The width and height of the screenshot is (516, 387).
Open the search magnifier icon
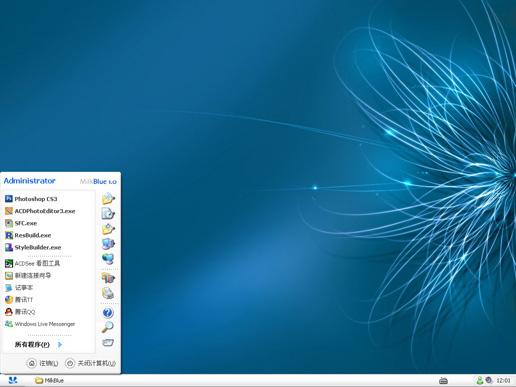pos(108,327)
